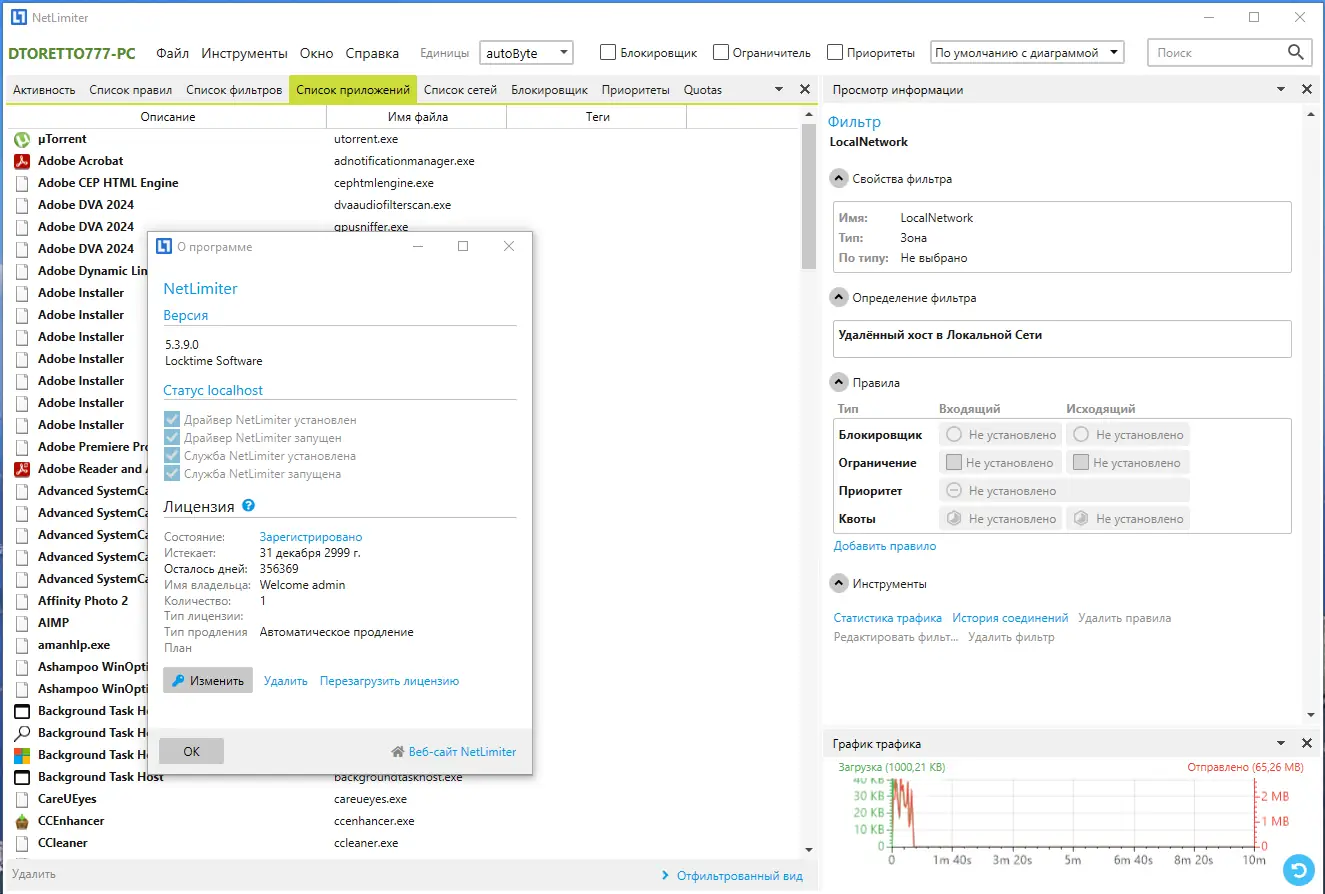Open the tab list dropdown arrow beside Quotas

click(780, 89)
